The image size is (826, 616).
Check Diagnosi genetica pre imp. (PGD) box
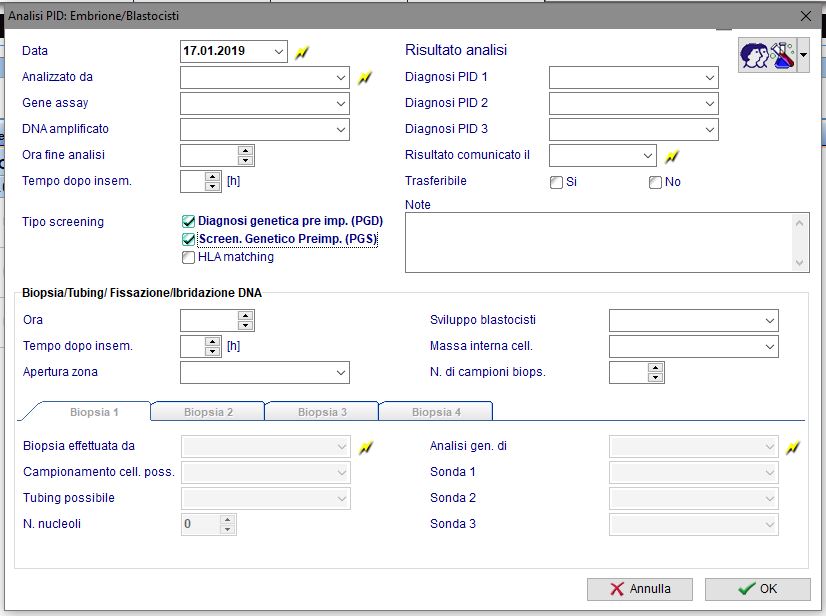pyautogui.click(x=189, y=221)
